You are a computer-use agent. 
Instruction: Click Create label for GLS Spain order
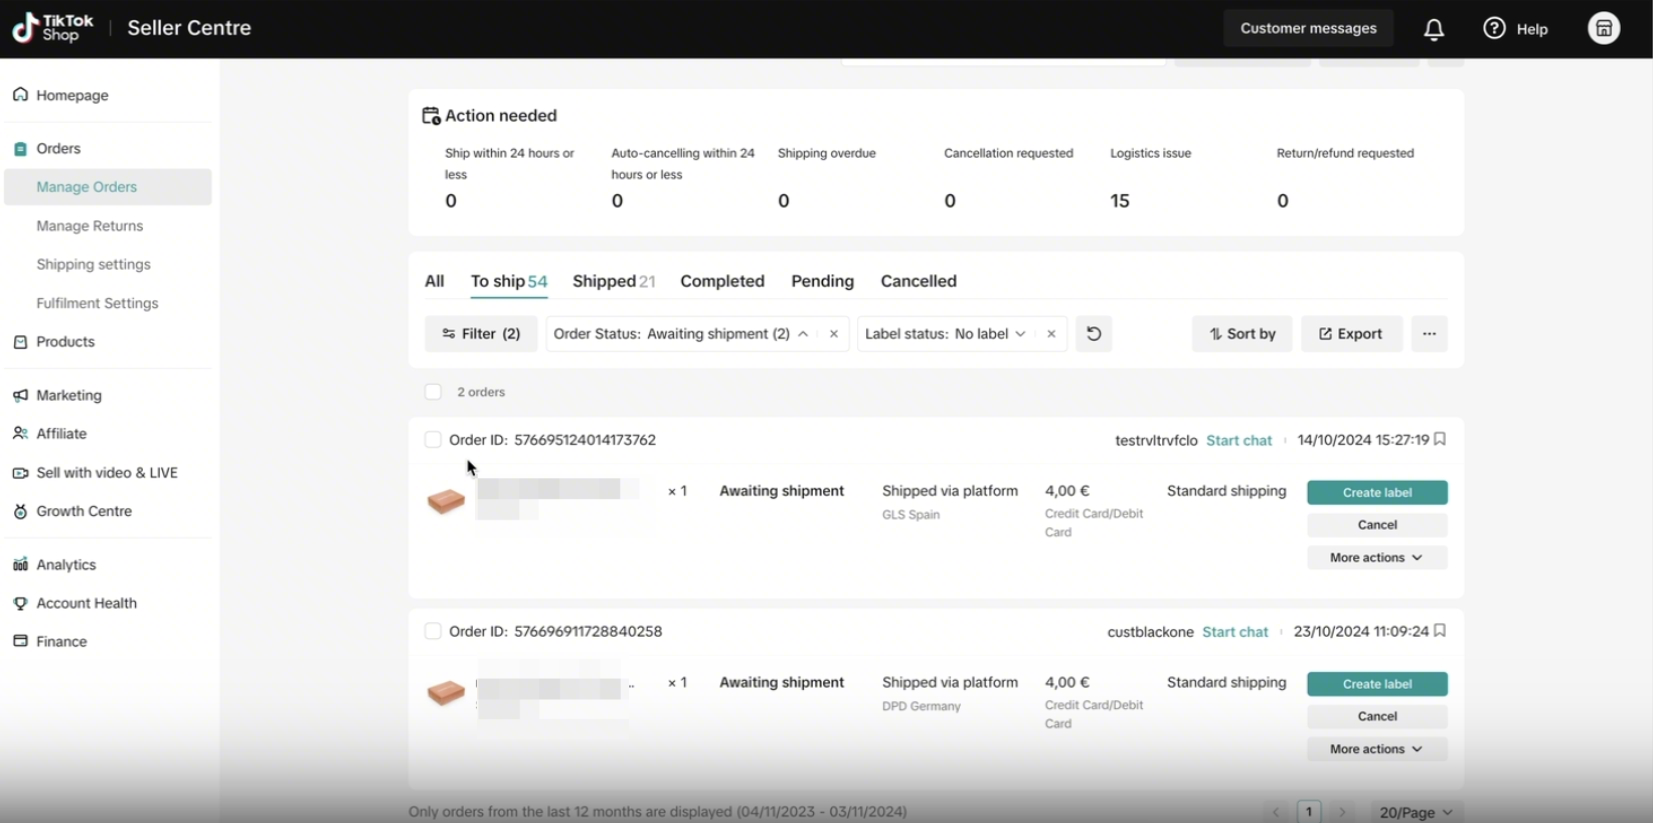[x=1377, y=493]
